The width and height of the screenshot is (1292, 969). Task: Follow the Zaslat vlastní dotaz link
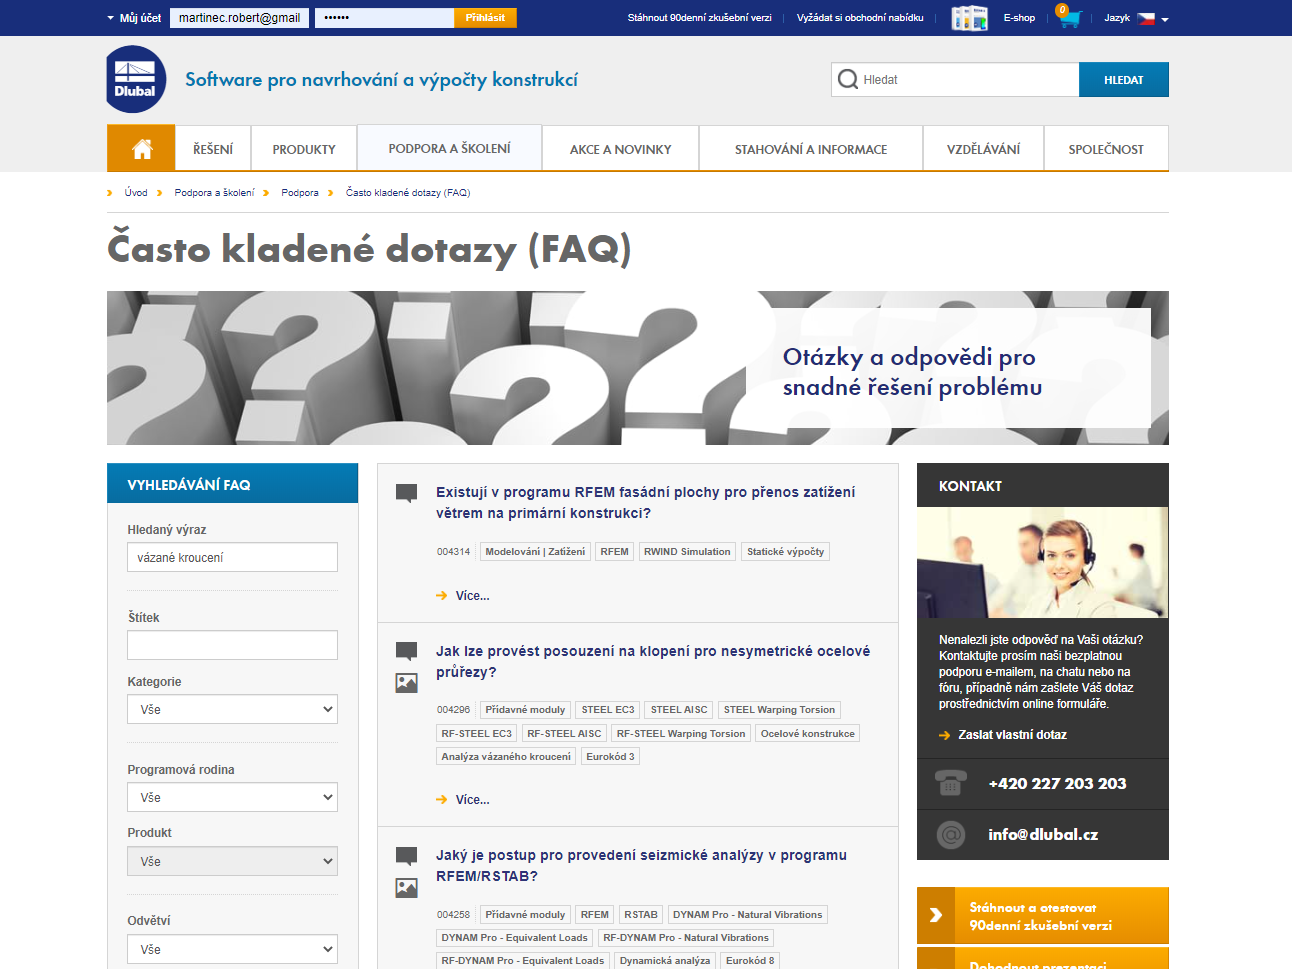1010,733
